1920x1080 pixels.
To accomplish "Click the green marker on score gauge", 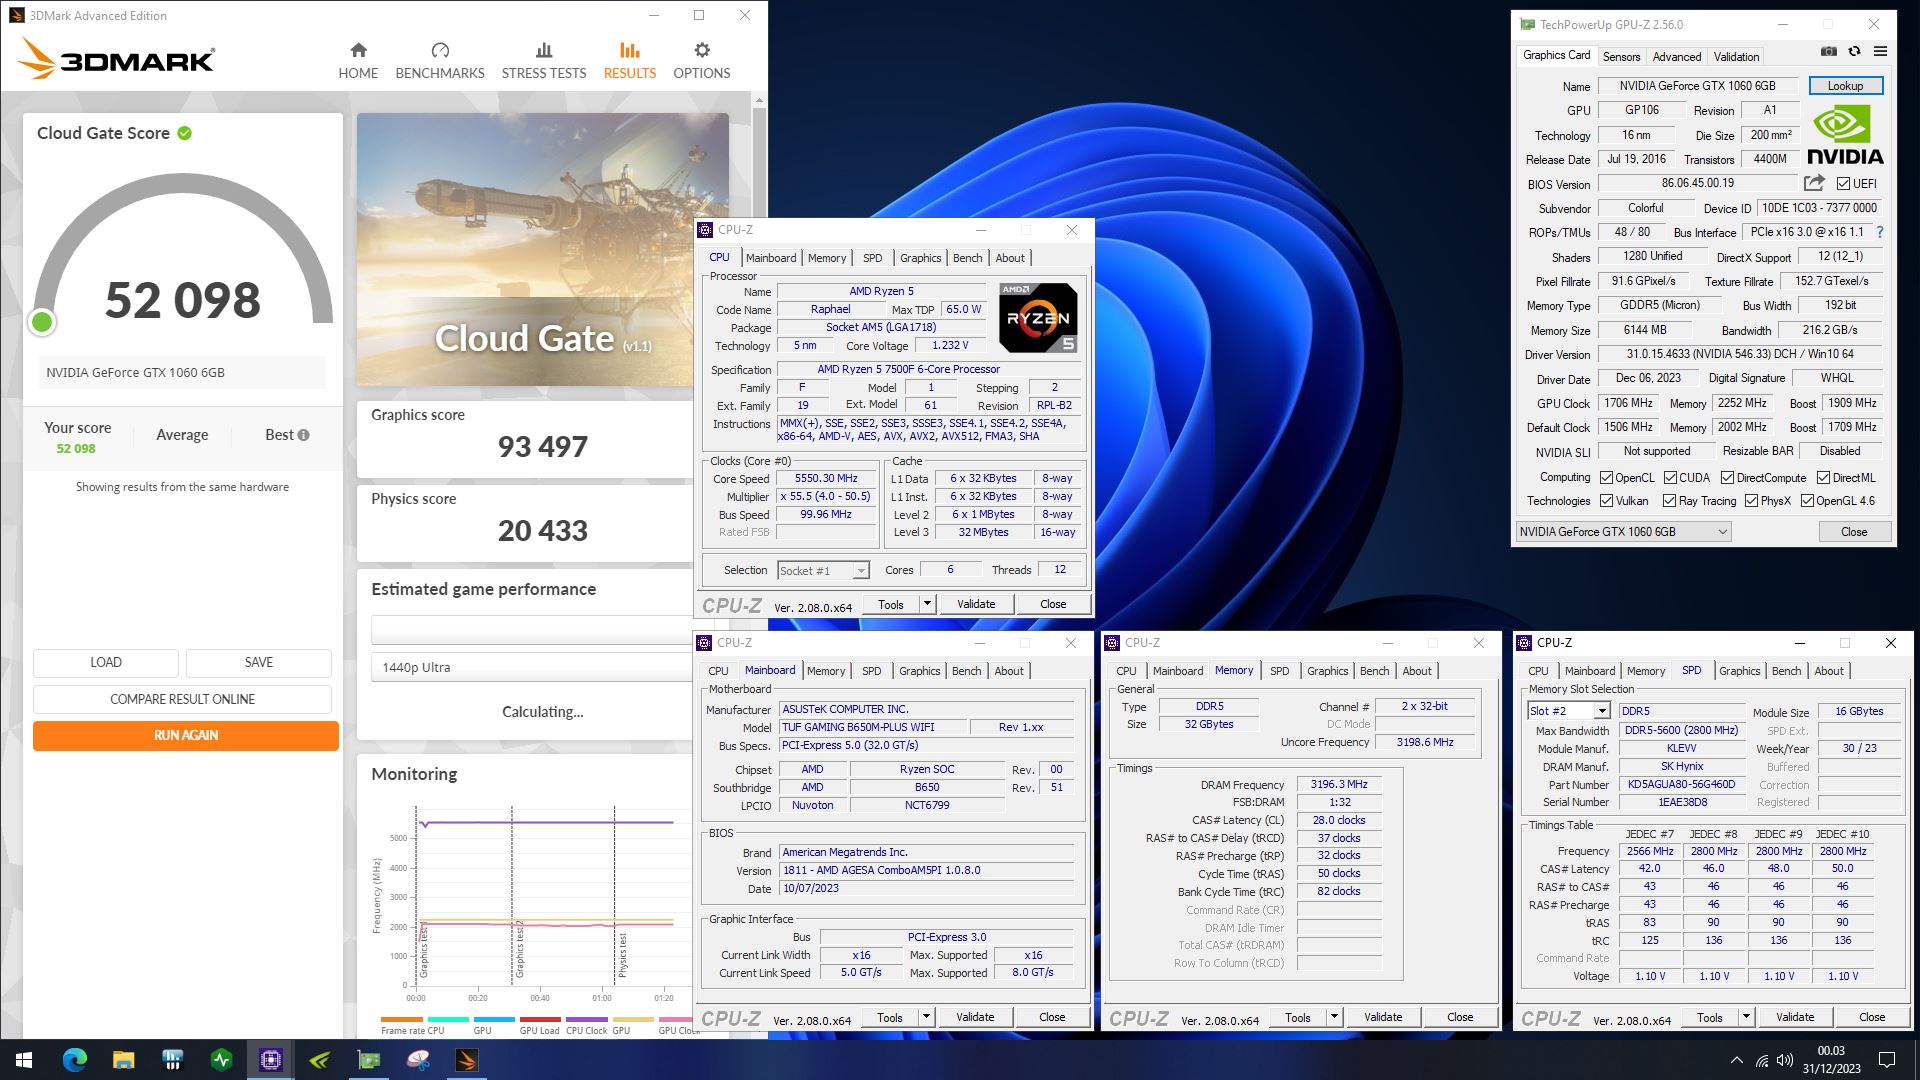I will click(42, 322).
